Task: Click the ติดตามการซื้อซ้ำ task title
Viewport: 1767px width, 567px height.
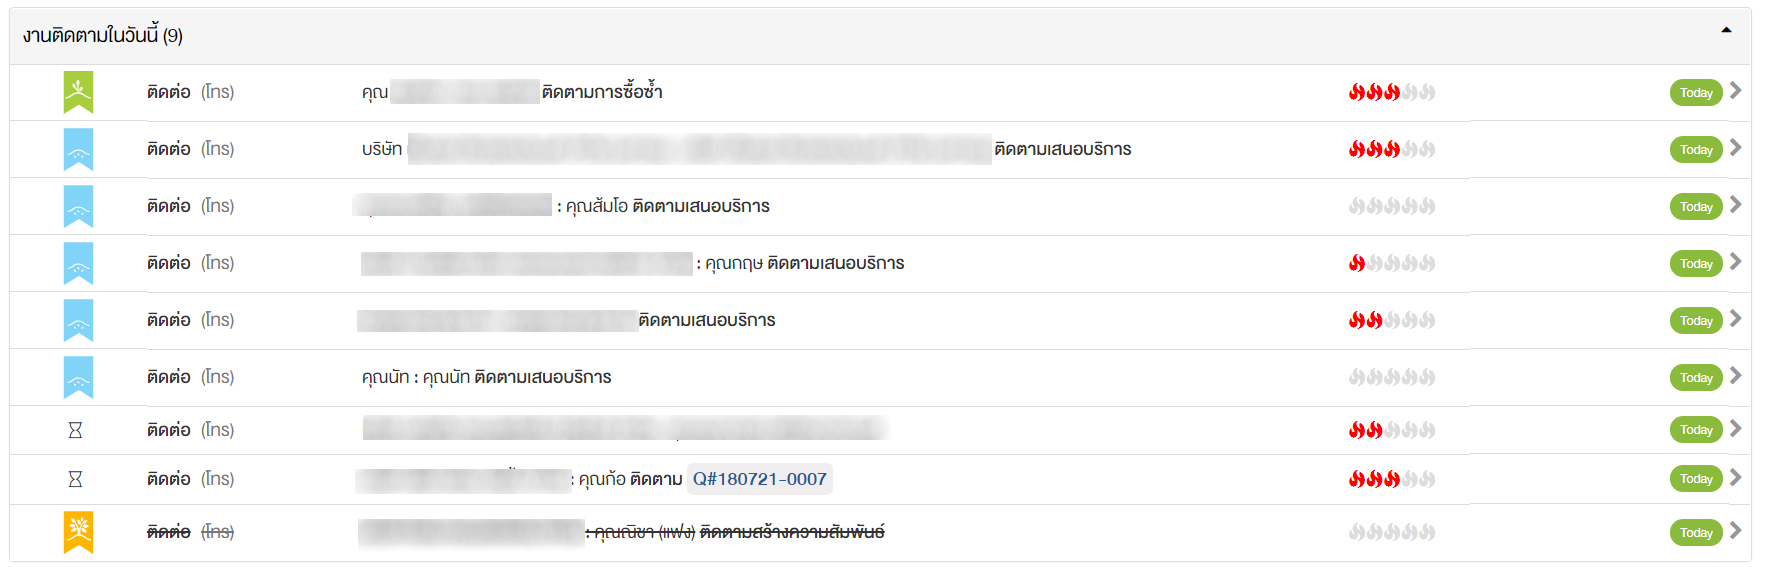Action: pyautogui.click(x=602, y=92)
